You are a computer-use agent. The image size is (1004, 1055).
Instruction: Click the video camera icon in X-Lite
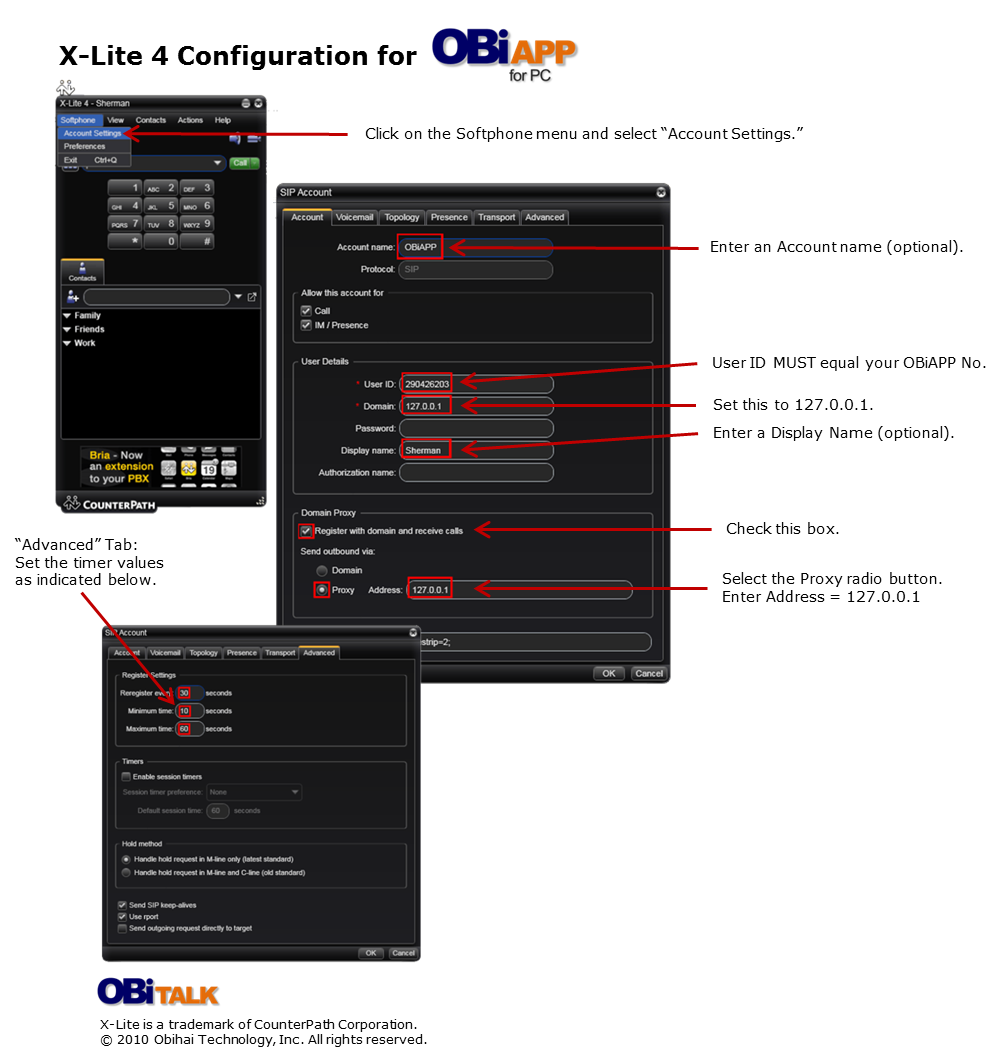click(254, 138)
